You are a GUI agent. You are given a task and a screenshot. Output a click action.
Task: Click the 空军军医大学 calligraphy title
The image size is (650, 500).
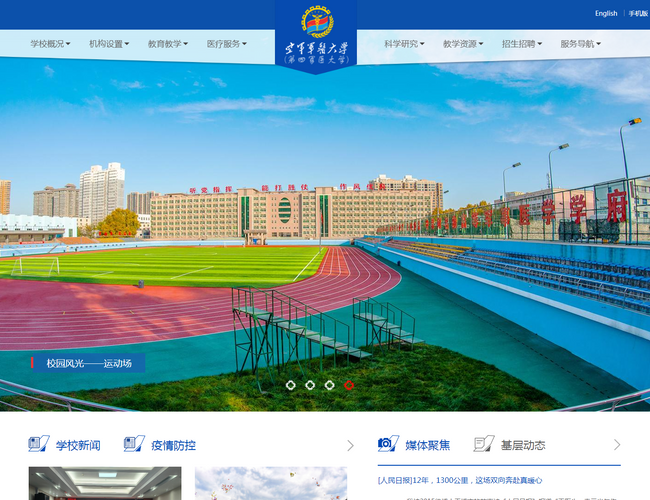click(316, 49)
